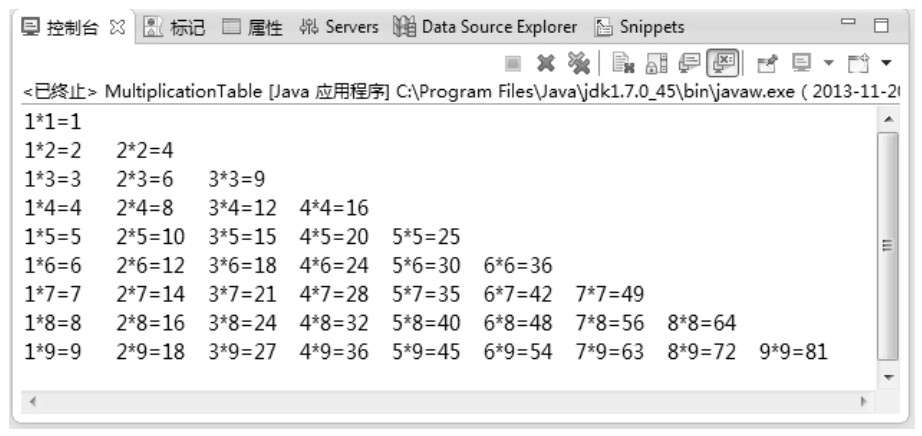922x436 pixels.
Task: Expand the open console dropdown arrow
Action: coord(886,62)
